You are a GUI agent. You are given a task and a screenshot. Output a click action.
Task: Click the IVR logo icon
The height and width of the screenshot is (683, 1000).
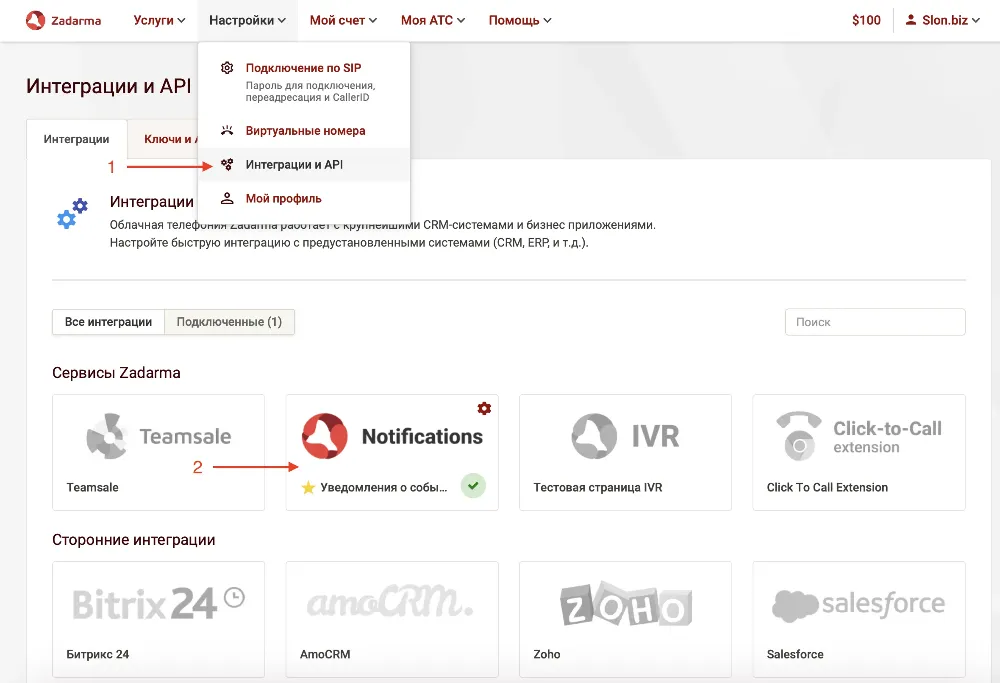594,436
